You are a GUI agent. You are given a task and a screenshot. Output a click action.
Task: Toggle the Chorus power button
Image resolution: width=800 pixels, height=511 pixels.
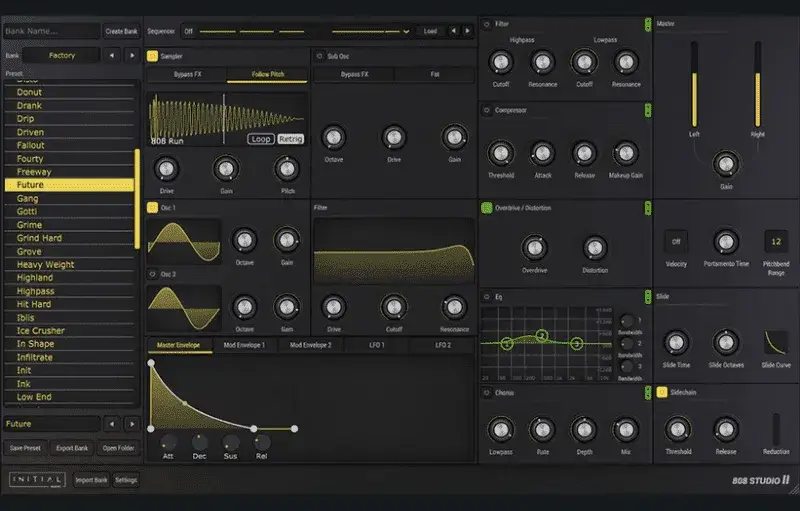487,393
